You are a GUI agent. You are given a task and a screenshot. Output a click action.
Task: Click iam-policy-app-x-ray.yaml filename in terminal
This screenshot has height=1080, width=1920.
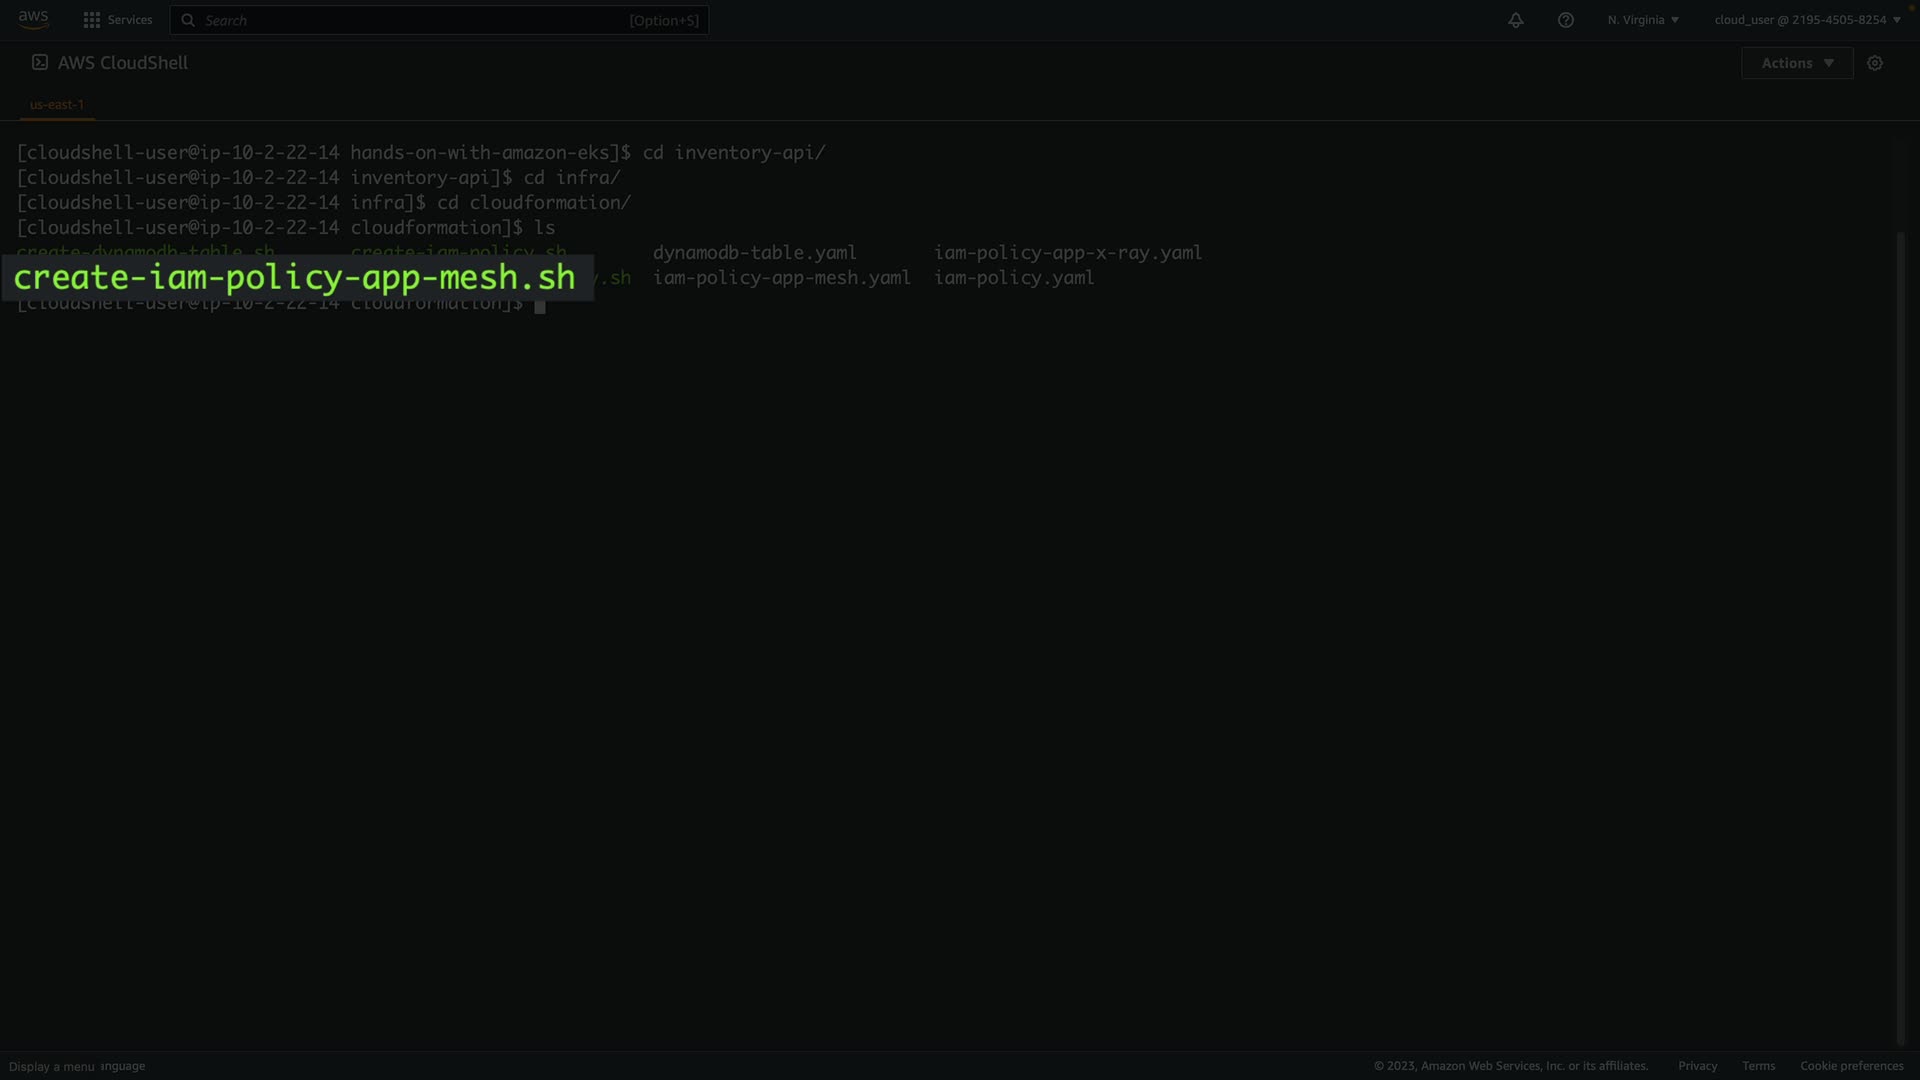tap(1067, 253)
